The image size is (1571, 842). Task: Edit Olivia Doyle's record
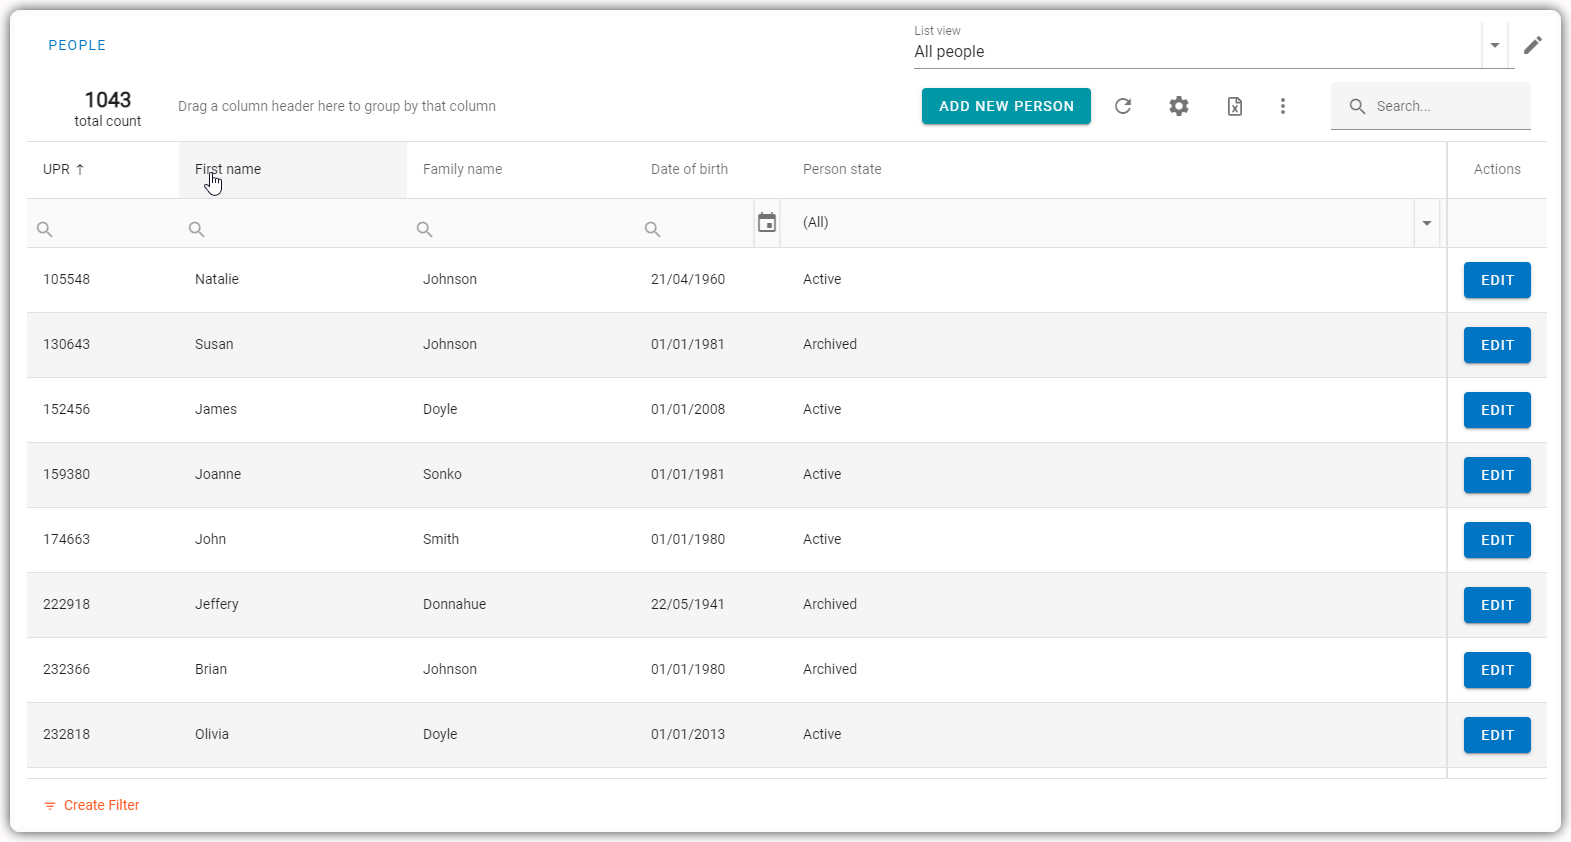1497,735
